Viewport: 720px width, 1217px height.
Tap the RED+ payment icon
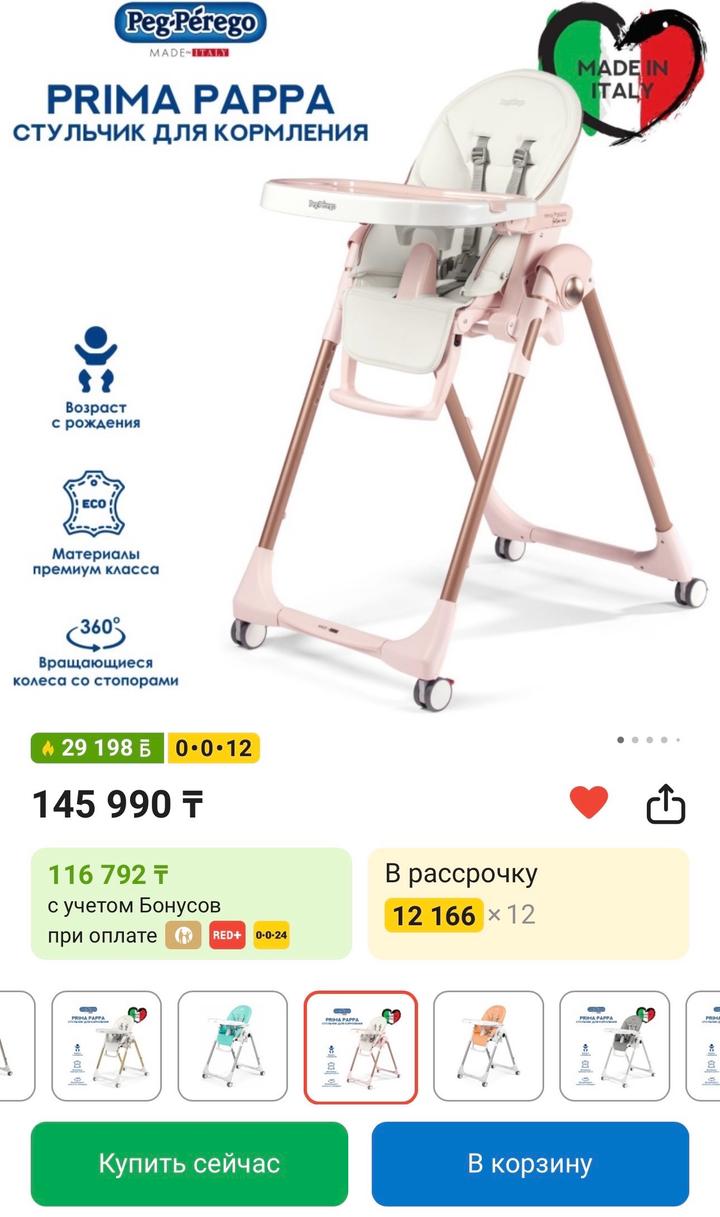tap(227, 935)
